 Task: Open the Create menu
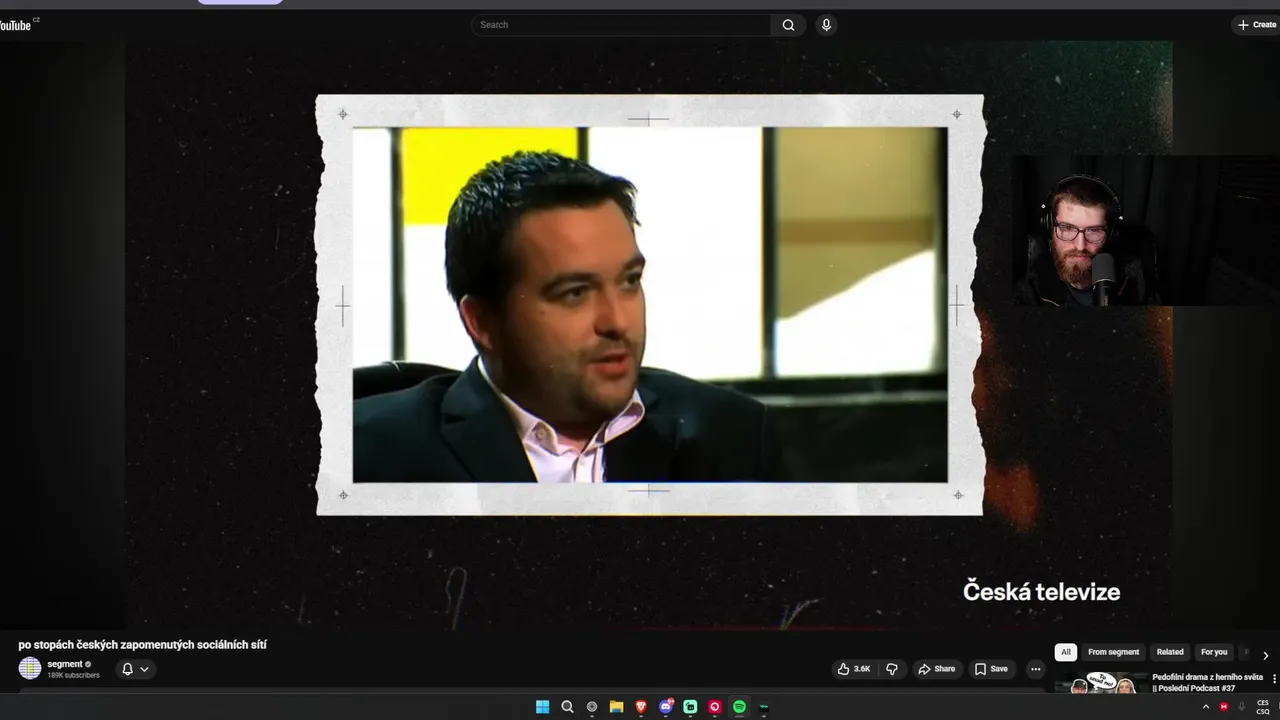pos(1256,25)
